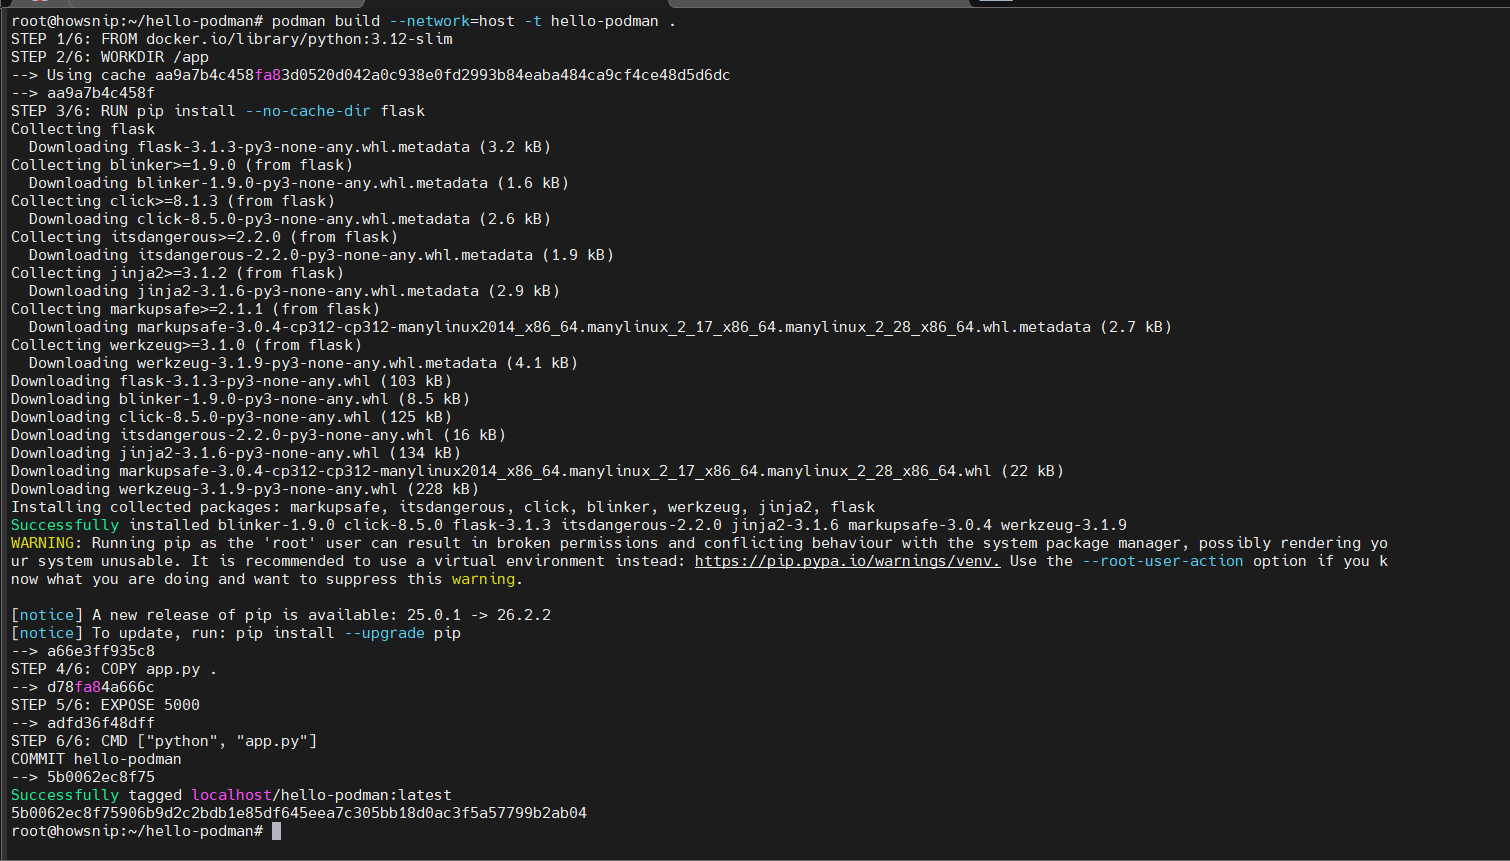Click the blinker wheel download line (8.5 kB)
1510x861 pixels.
pyautogui.click(x=241, y=399)
